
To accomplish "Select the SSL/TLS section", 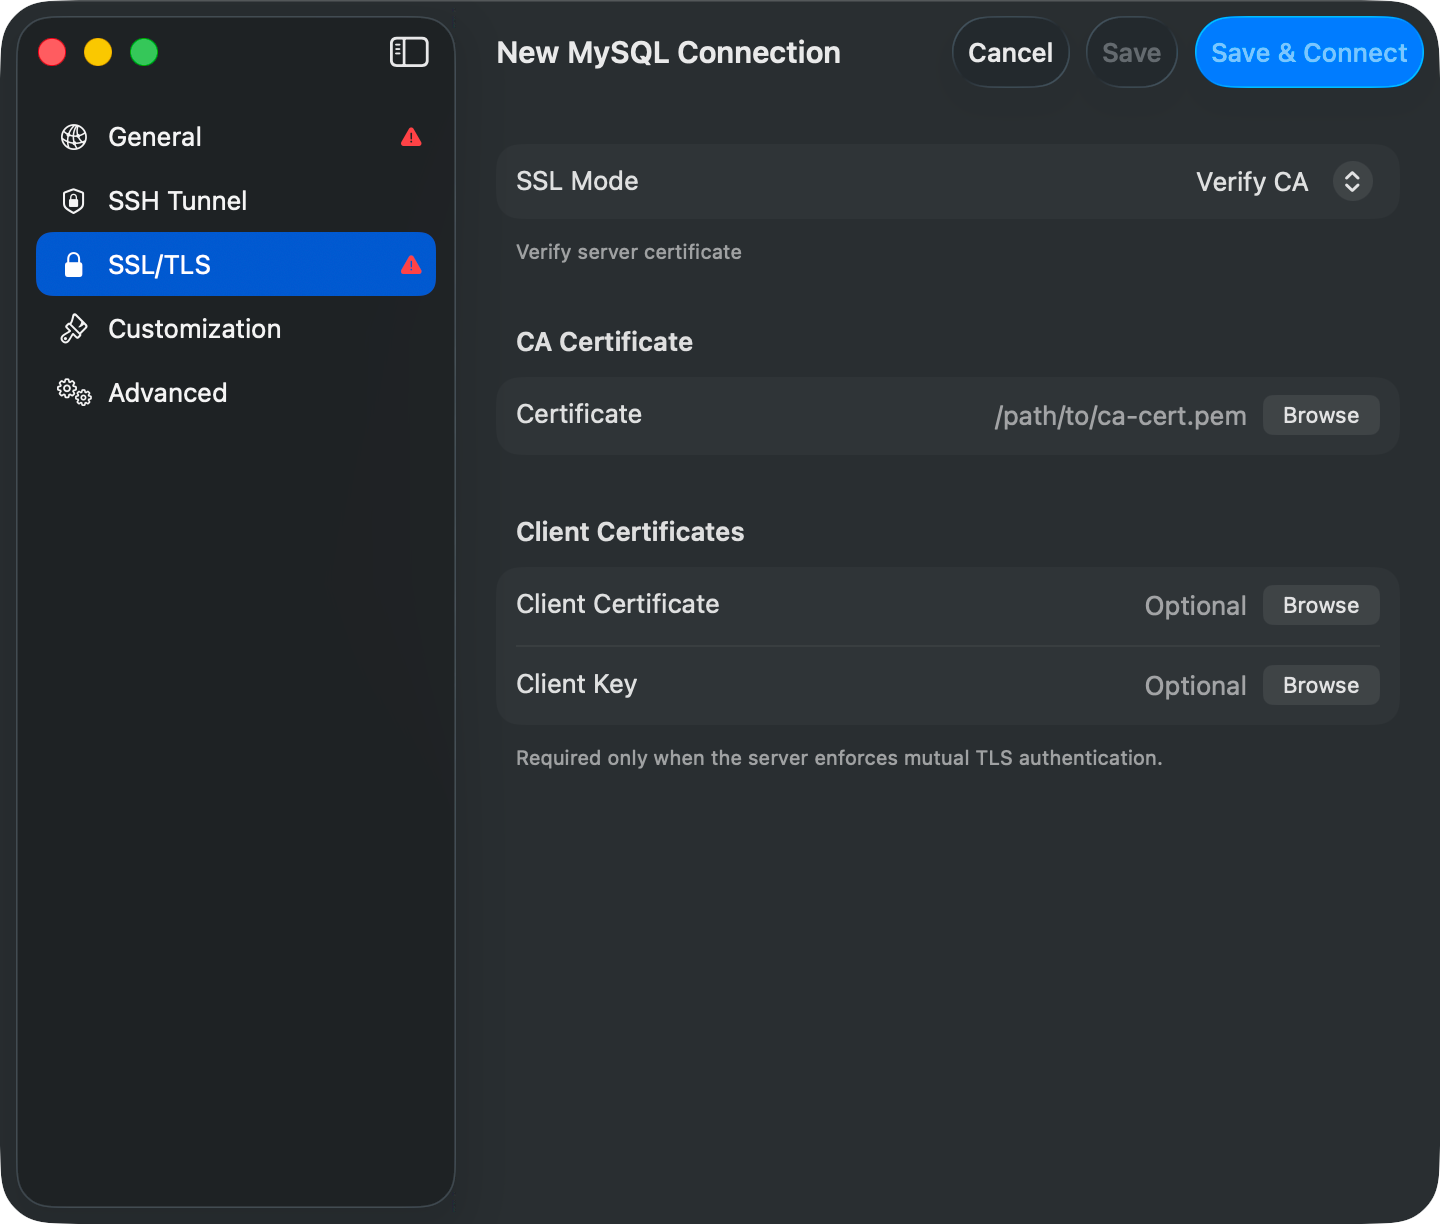I will coord(236,264).
